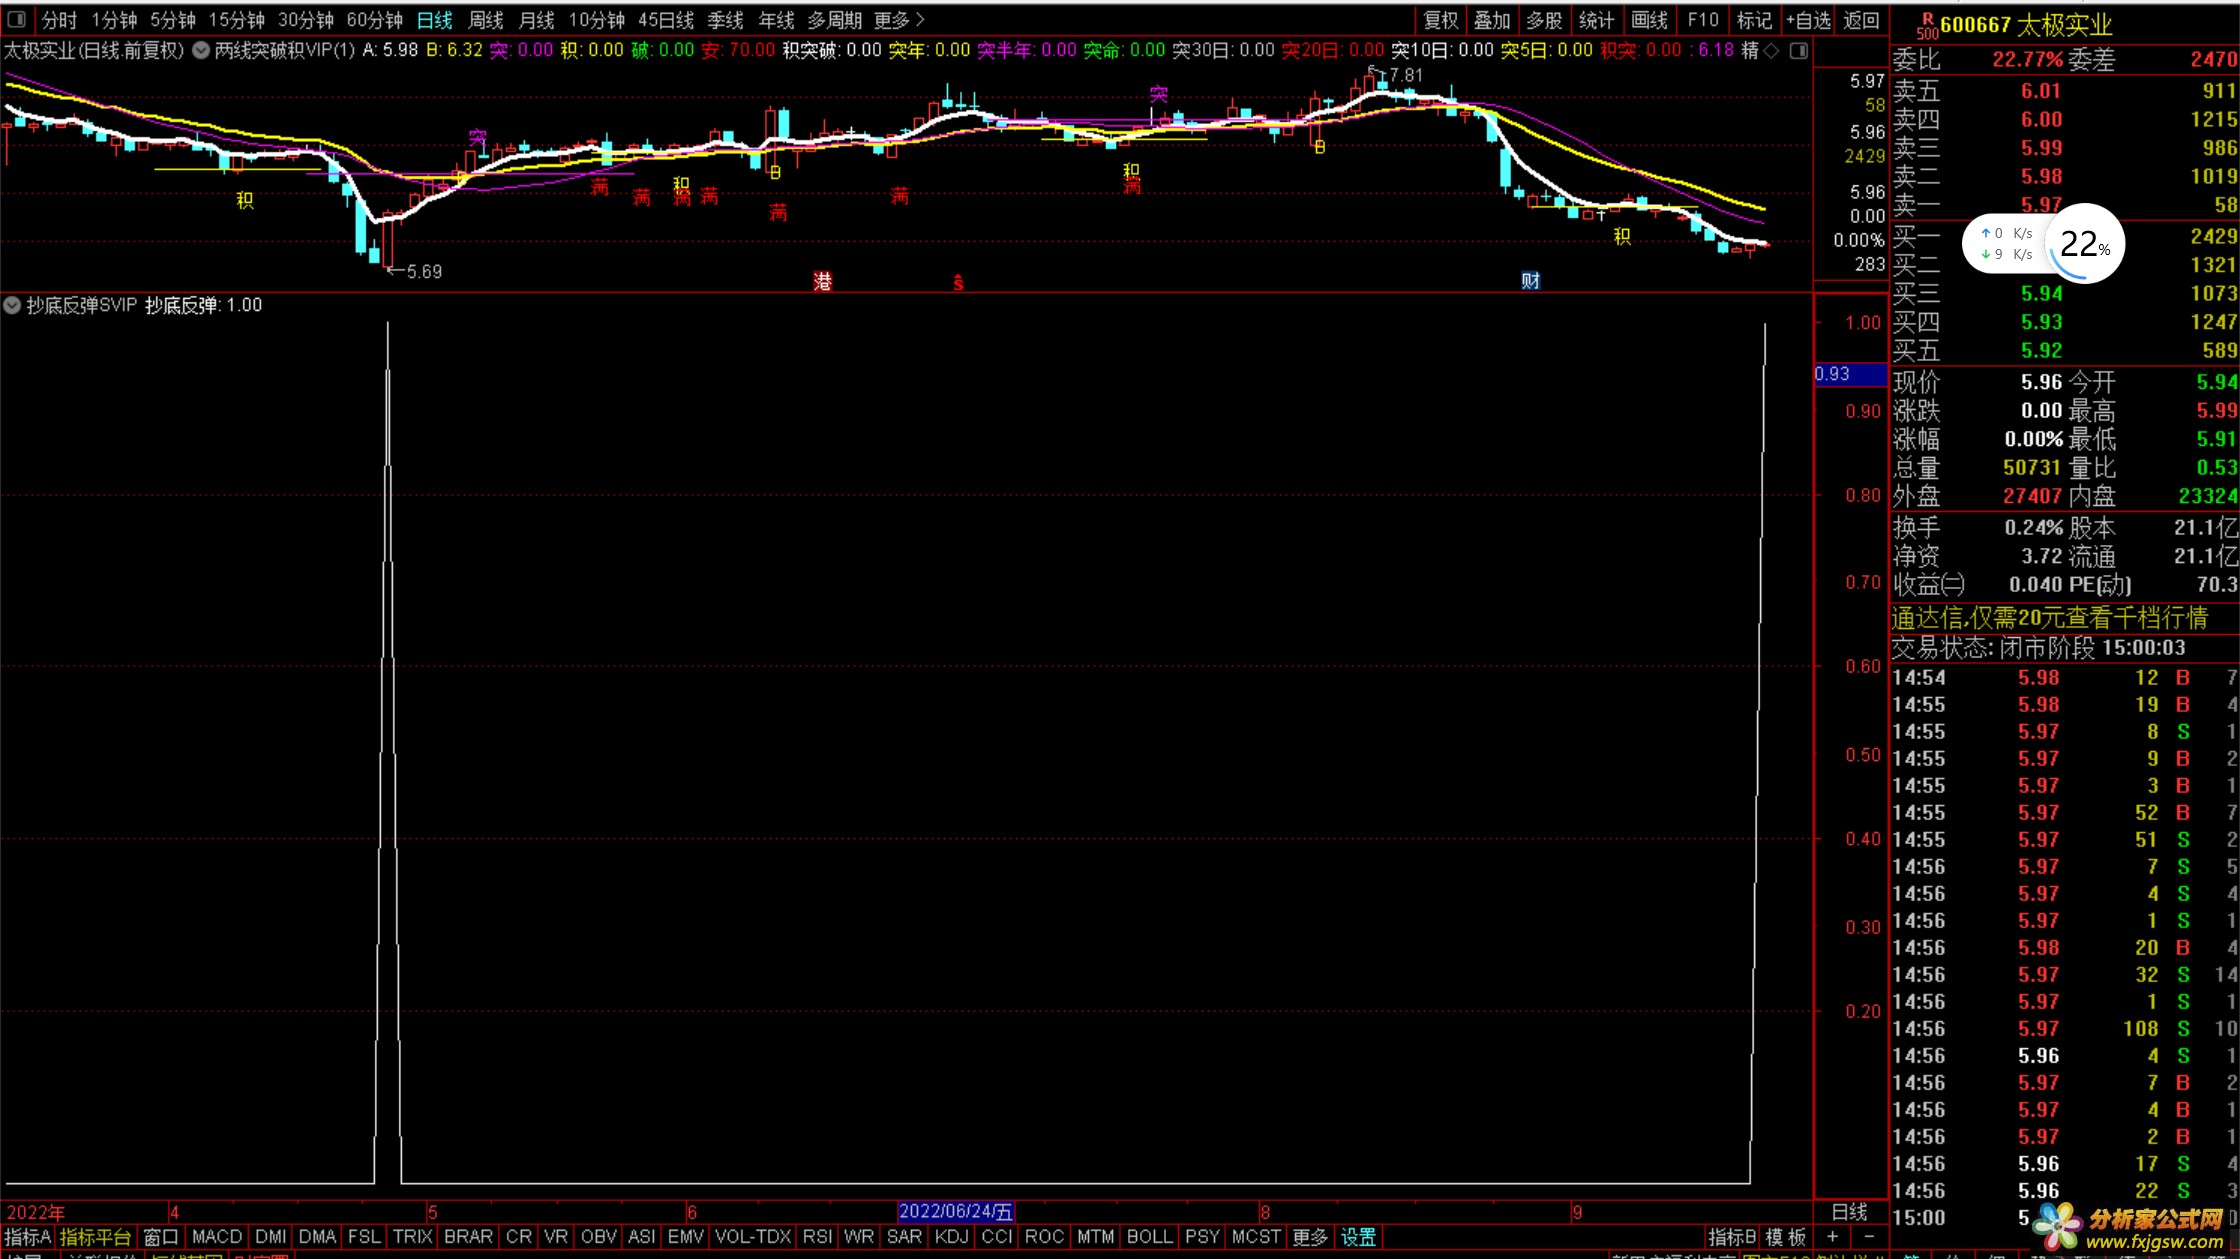This screenshot has width=2240, height=1259.
Task: Click the 叠加 overlay button
Action: [x=1492, y=20]
